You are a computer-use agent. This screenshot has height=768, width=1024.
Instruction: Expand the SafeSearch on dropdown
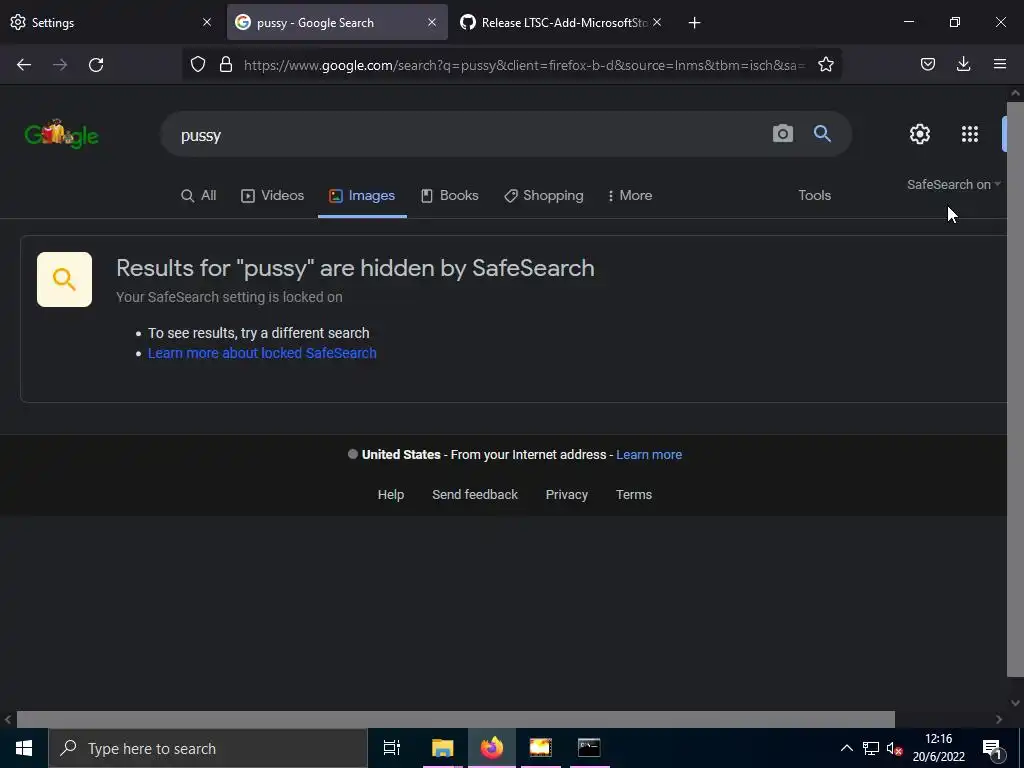[953, 185]
